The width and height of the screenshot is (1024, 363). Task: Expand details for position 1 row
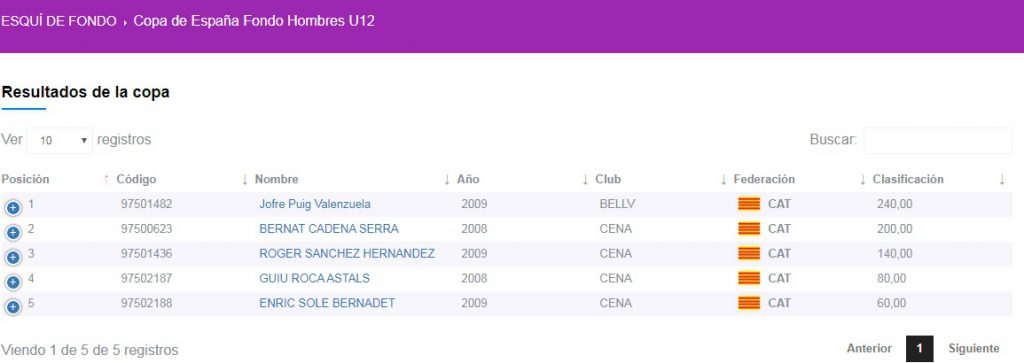click(x=12, y=208)
